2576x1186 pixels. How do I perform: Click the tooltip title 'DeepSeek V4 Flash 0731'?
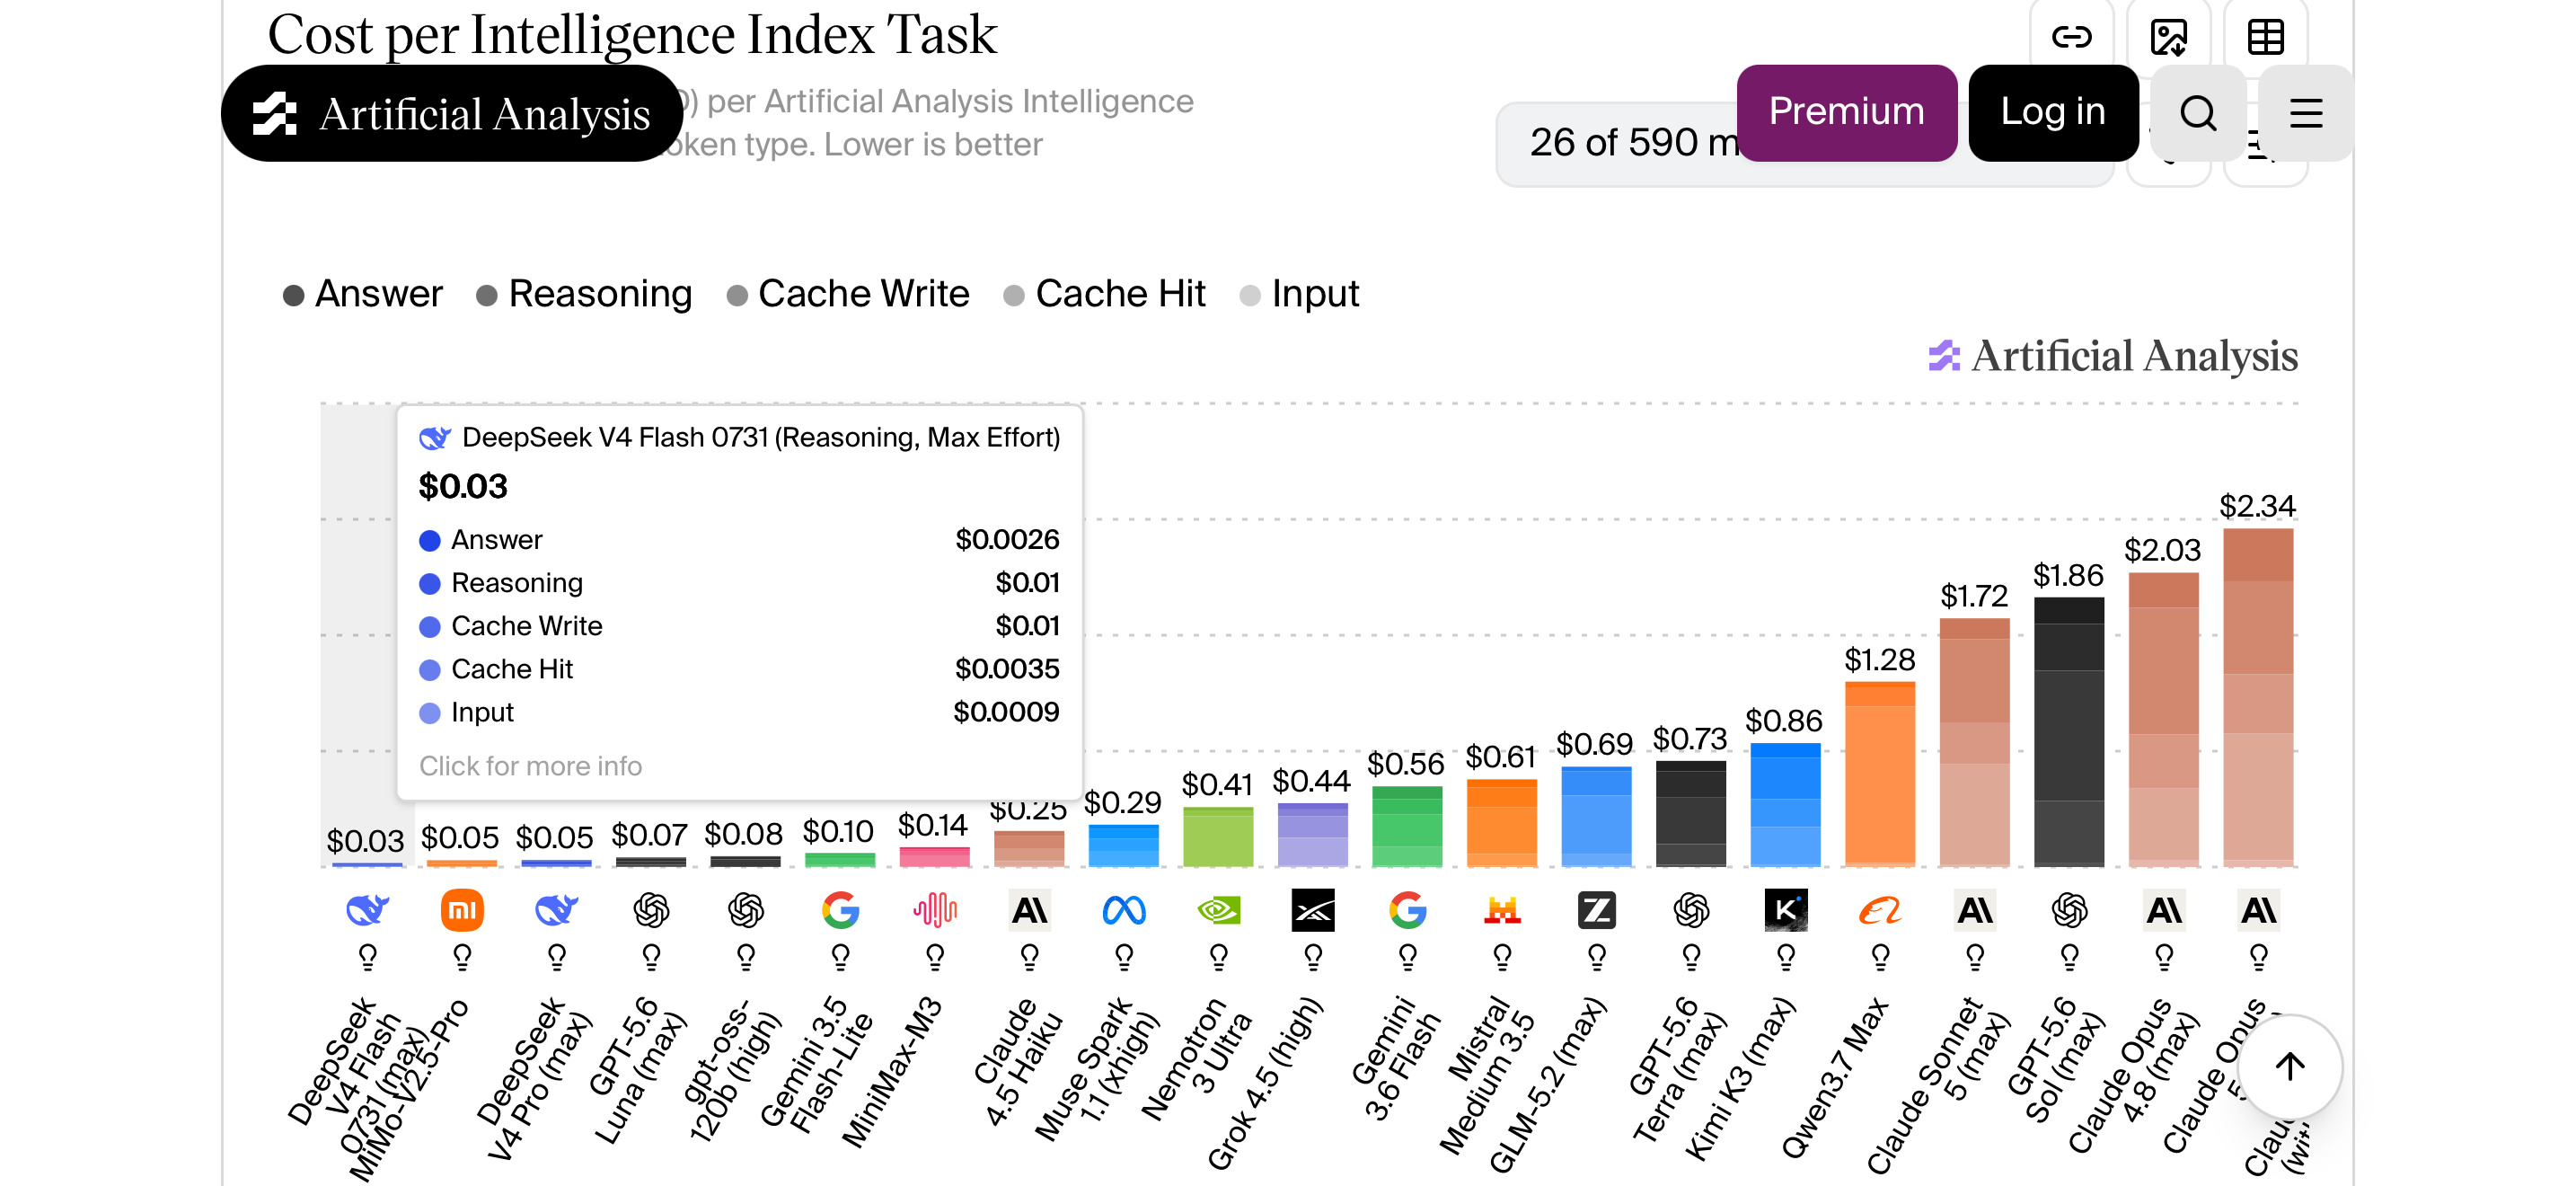pyautogui.click(x=615, y=437)
